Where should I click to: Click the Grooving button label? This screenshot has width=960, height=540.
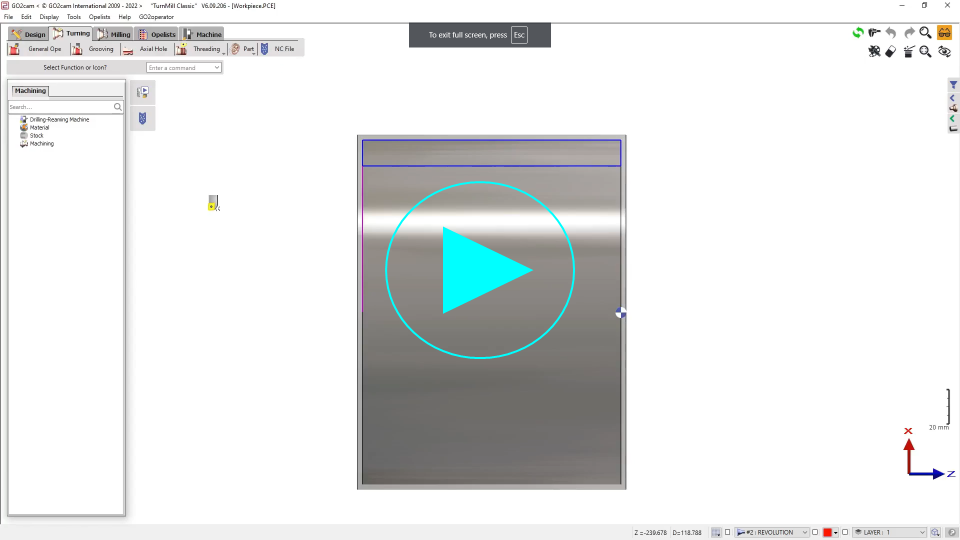pyautogui.click(x=101, y=49)
